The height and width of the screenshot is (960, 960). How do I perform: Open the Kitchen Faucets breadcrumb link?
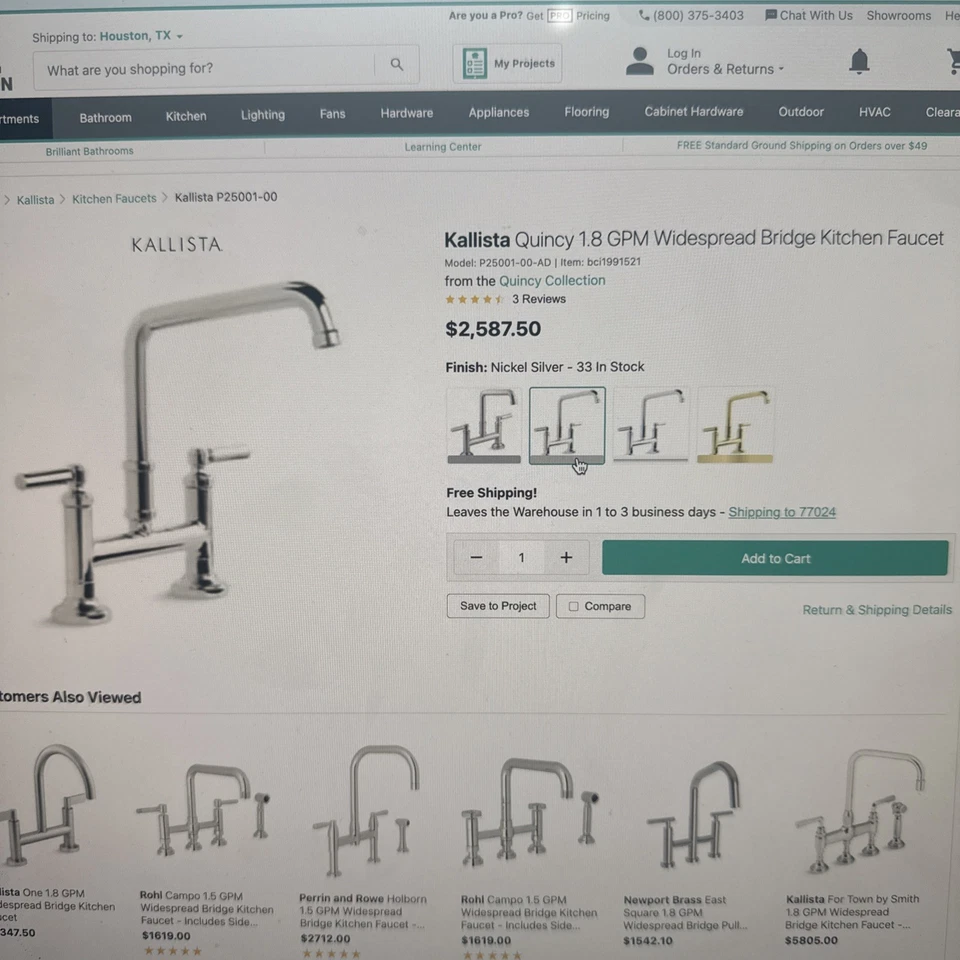(114, 199)
